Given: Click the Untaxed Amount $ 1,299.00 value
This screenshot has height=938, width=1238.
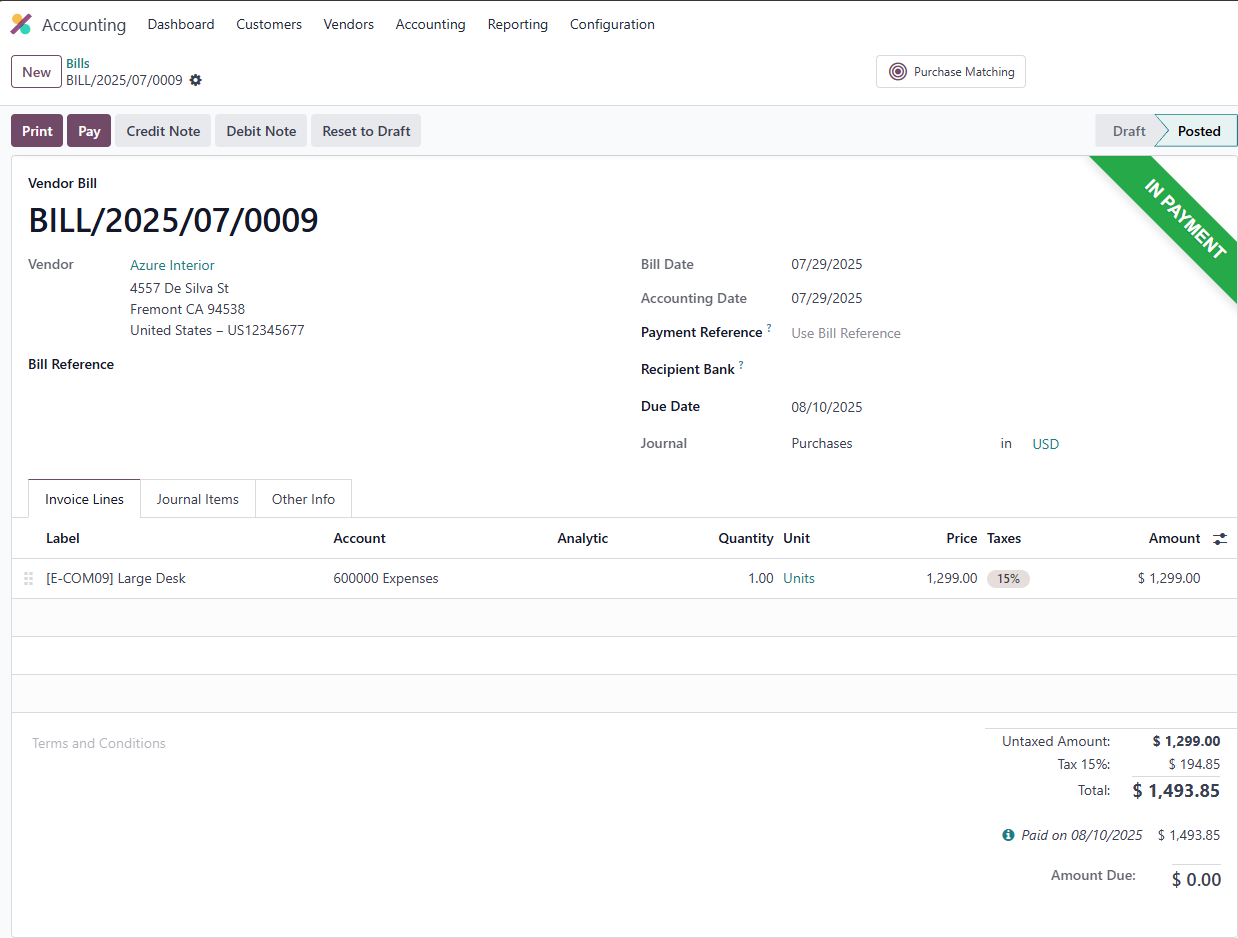Looking at the screenshot, I should [1186, 741].
